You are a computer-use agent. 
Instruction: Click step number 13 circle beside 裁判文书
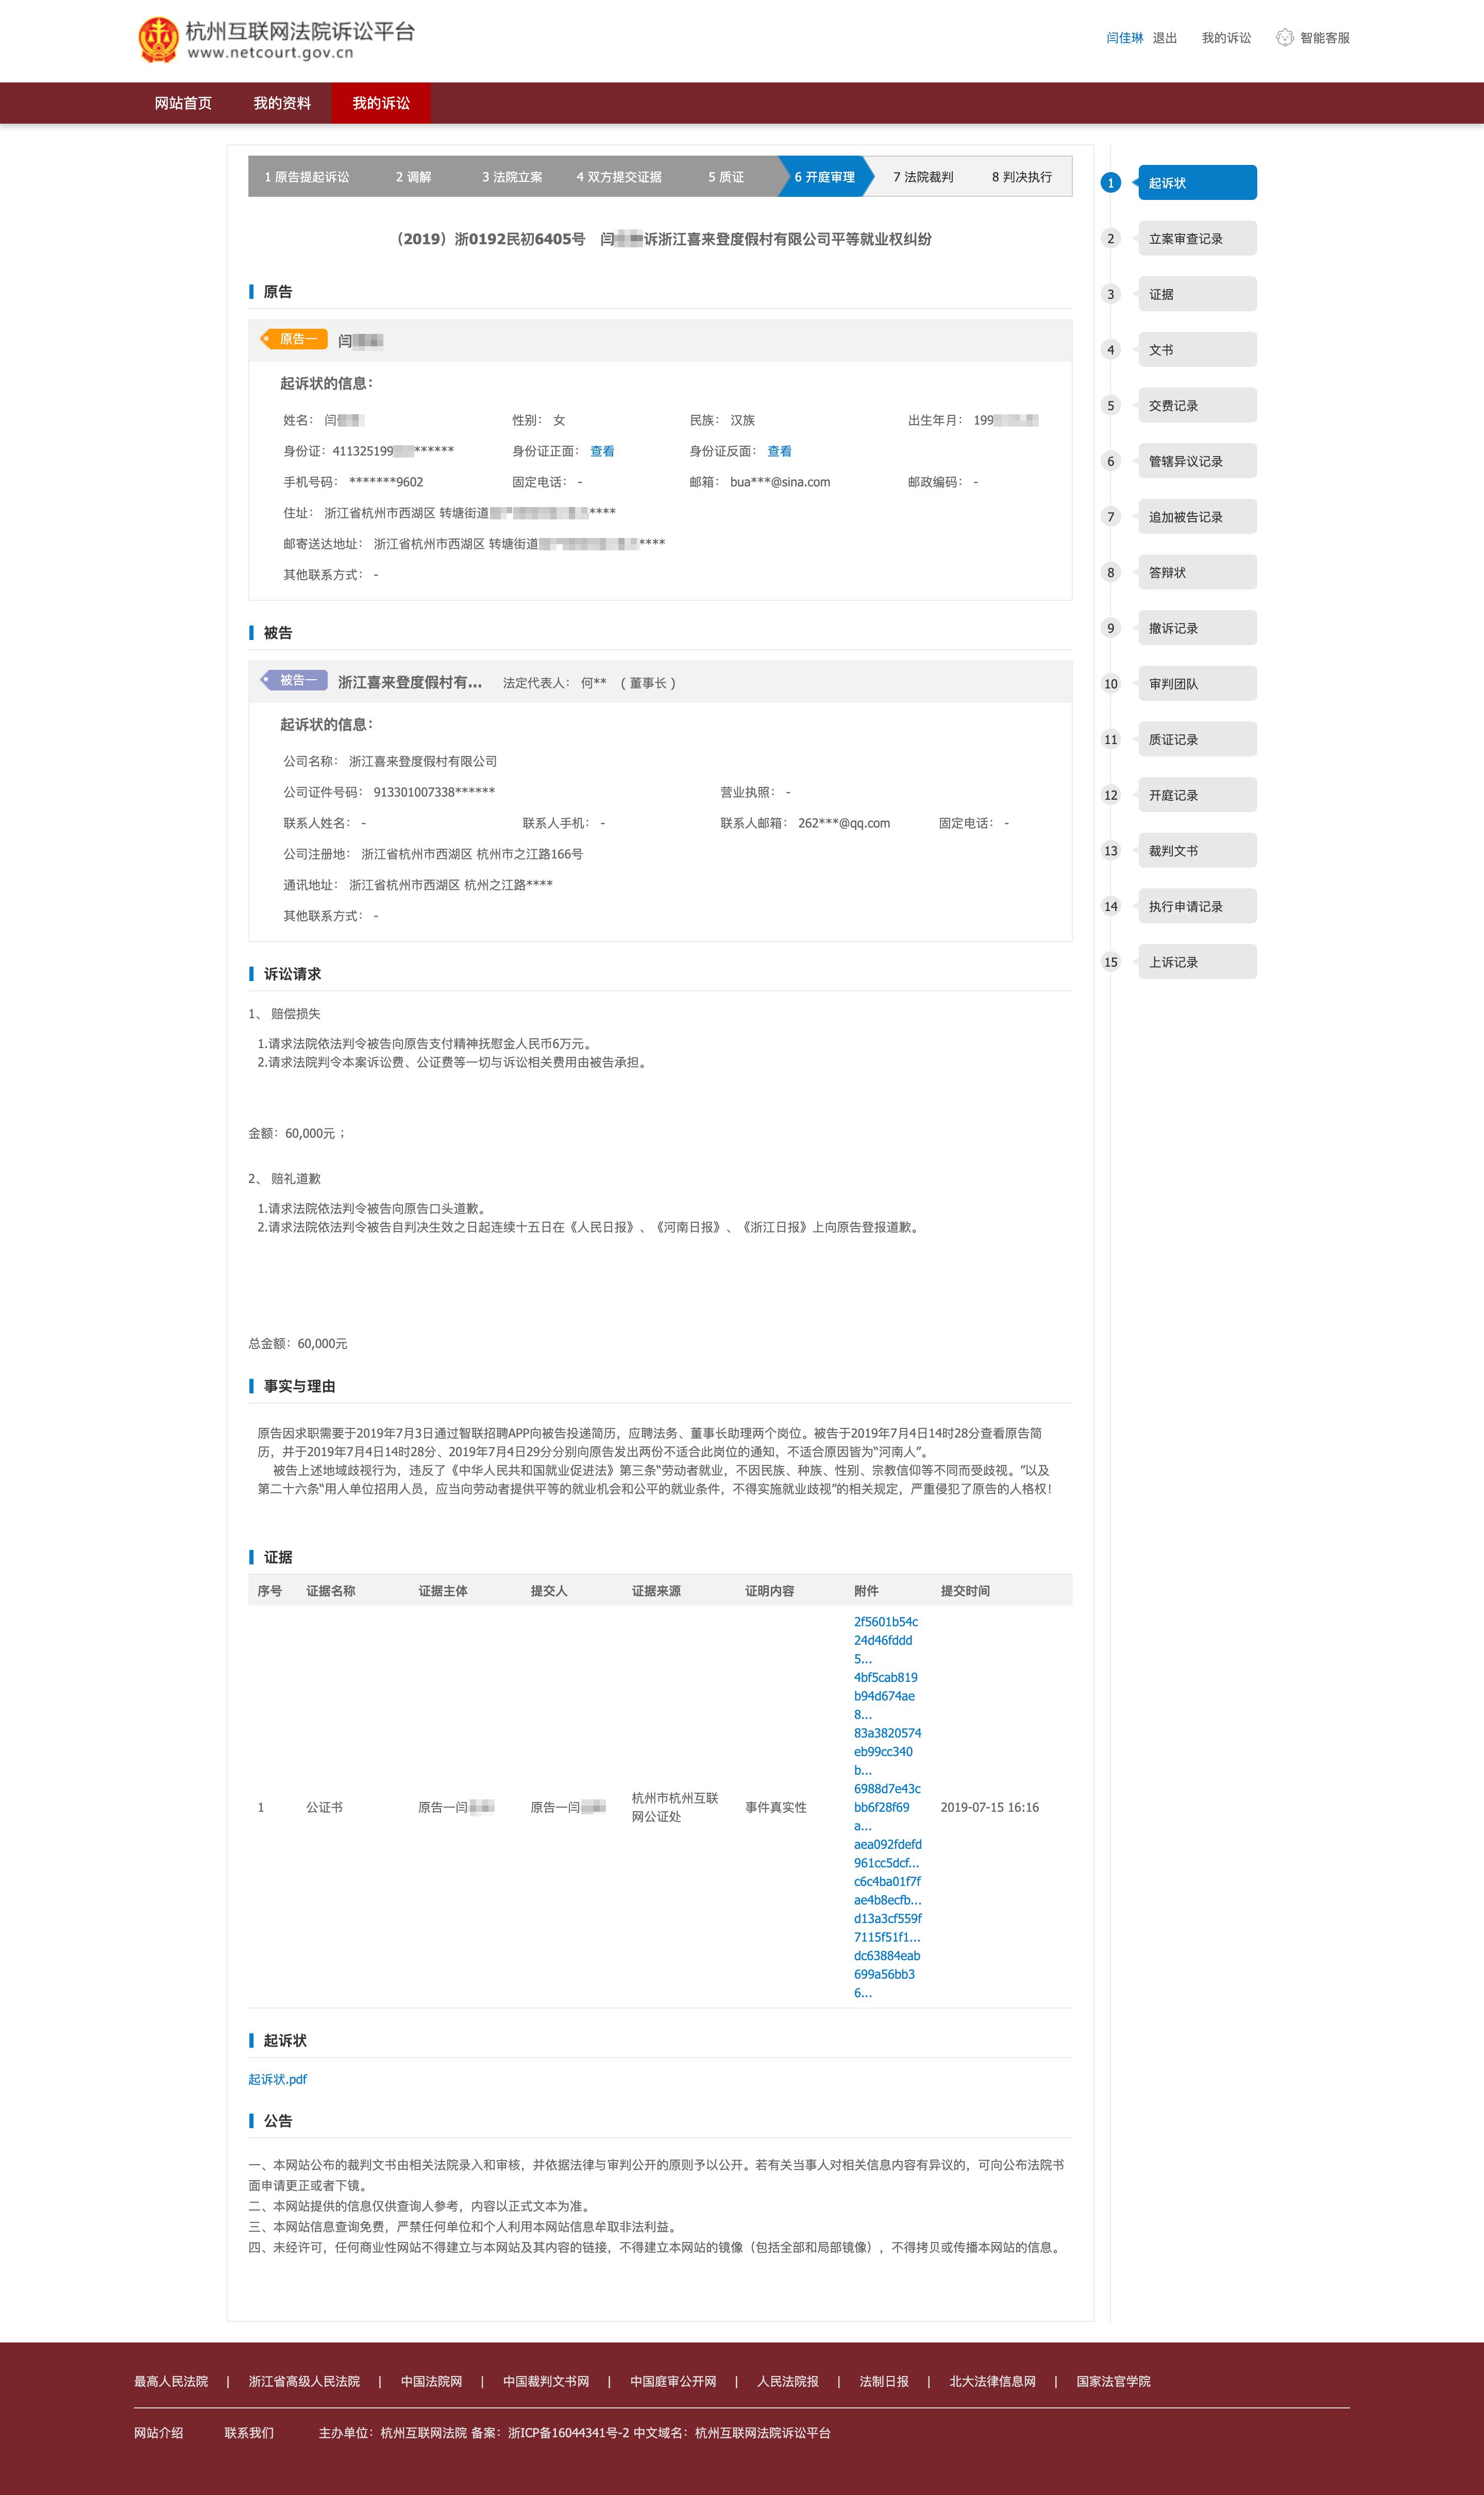click(1110, 851)
